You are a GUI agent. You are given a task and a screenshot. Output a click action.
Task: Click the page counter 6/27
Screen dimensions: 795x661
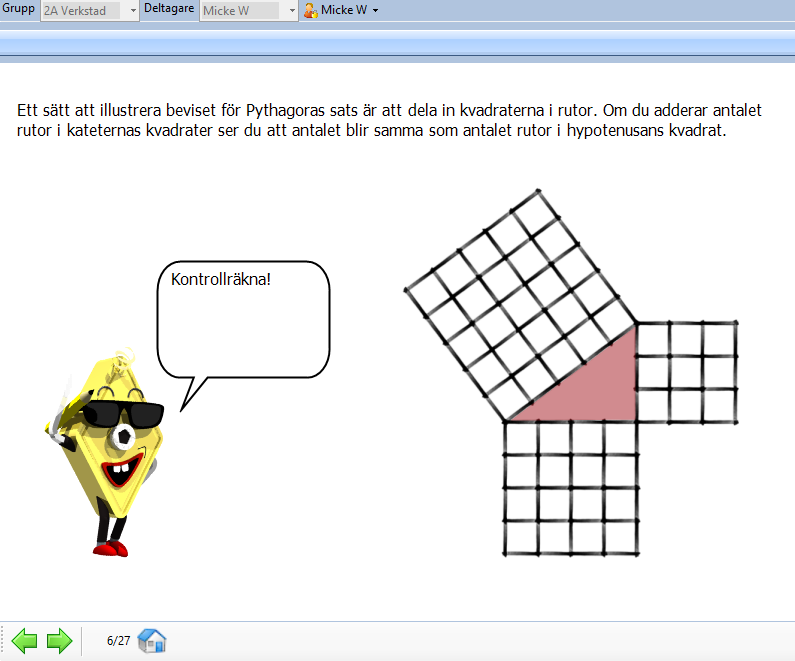(x=119, y=641)
